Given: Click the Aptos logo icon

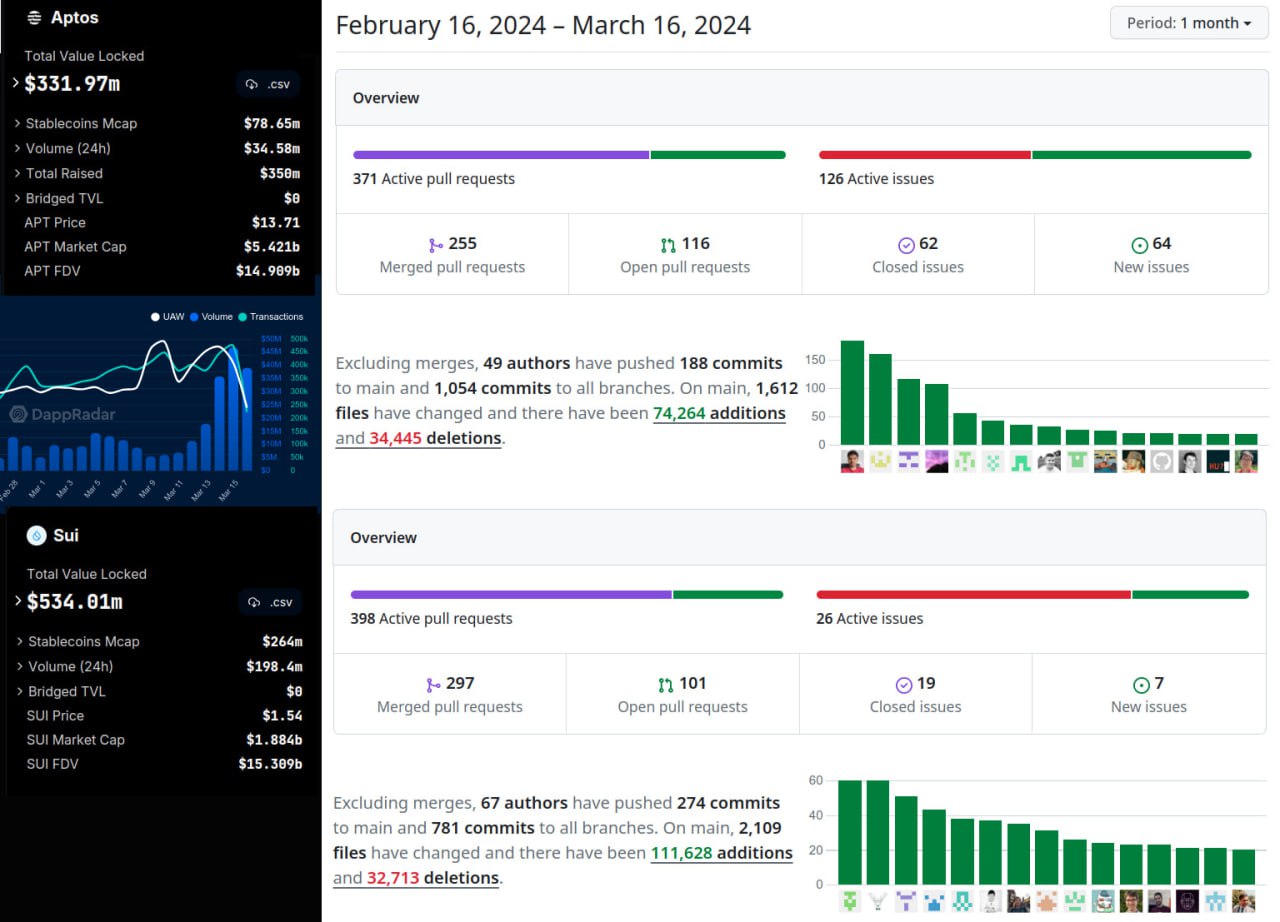Looking at the screenshot, I should pos(34,18).
